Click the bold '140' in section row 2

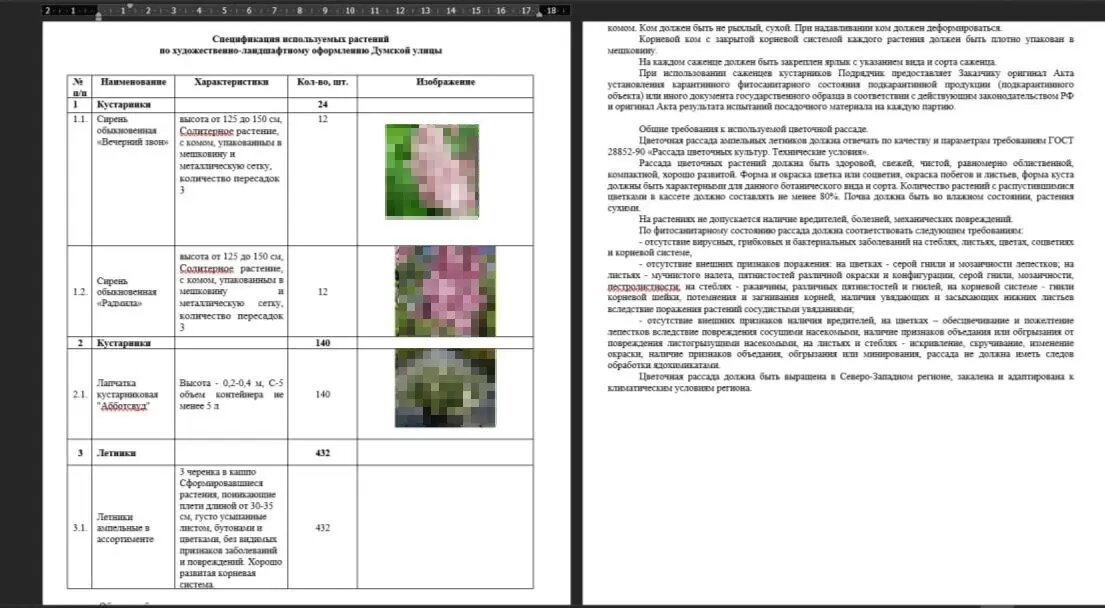(322, 343)
